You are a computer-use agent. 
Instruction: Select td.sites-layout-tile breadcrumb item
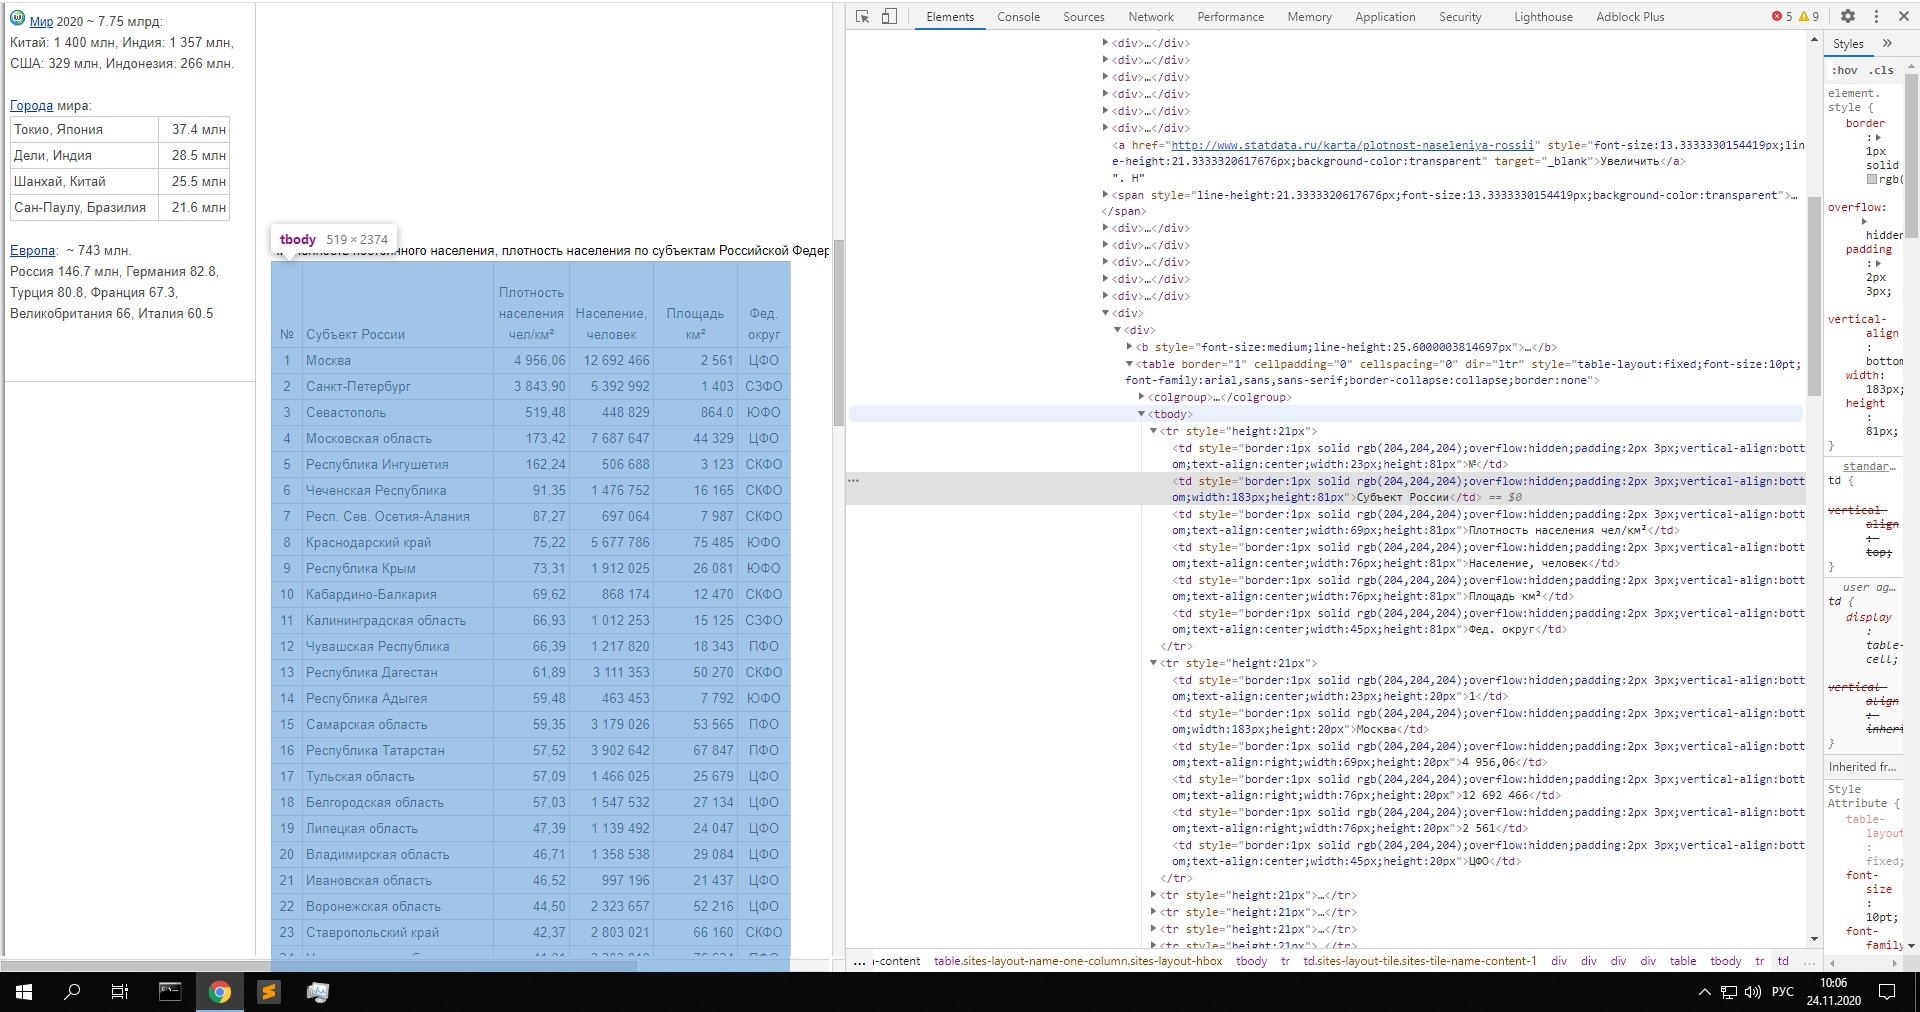1419,961
